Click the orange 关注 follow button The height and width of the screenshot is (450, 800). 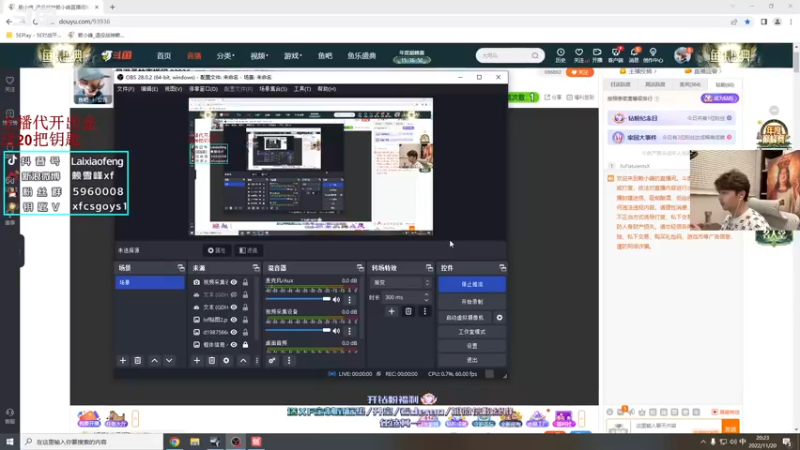pos(580,72)
